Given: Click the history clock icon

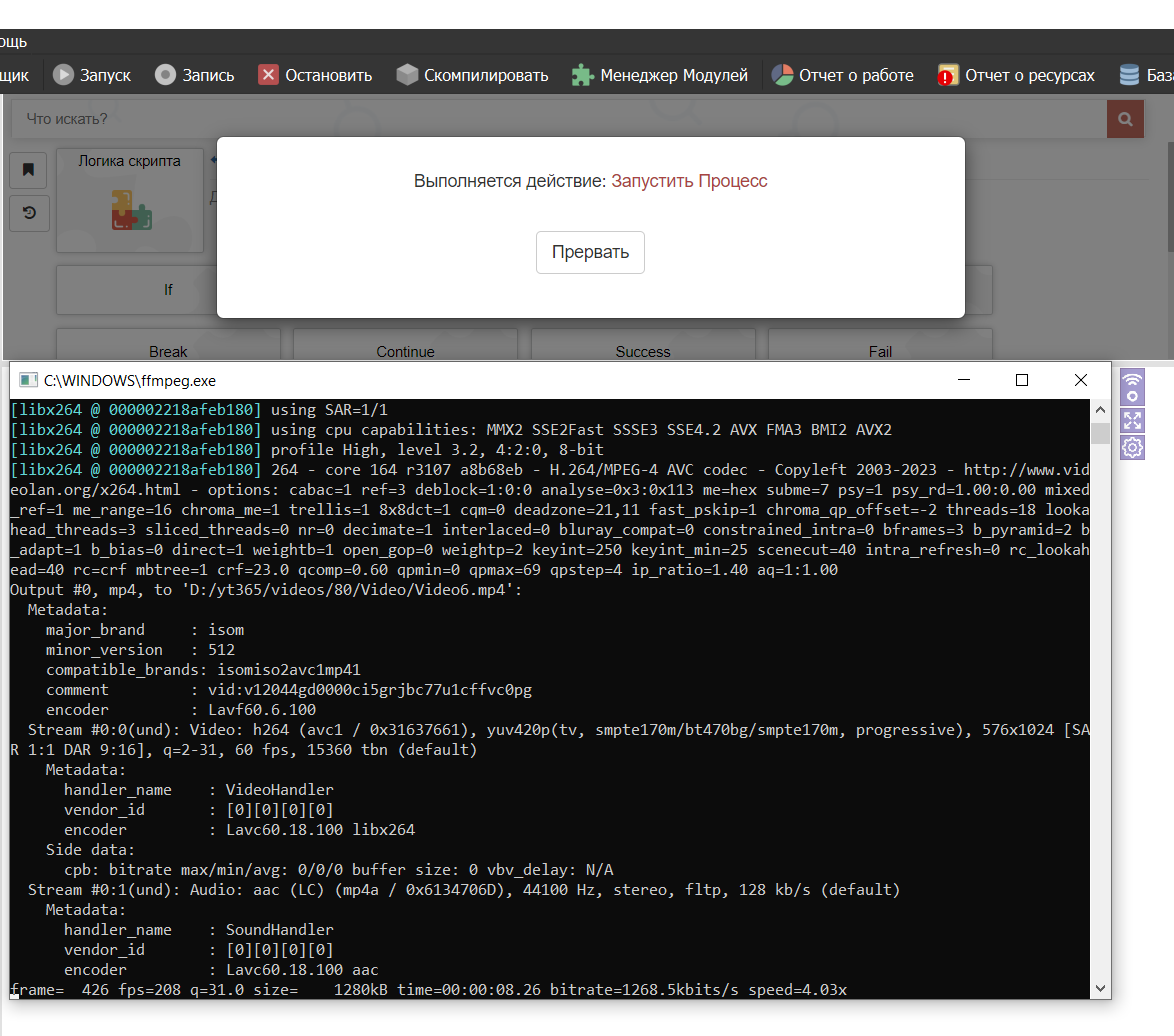Looking at the screenshot, I should [29, 213].
